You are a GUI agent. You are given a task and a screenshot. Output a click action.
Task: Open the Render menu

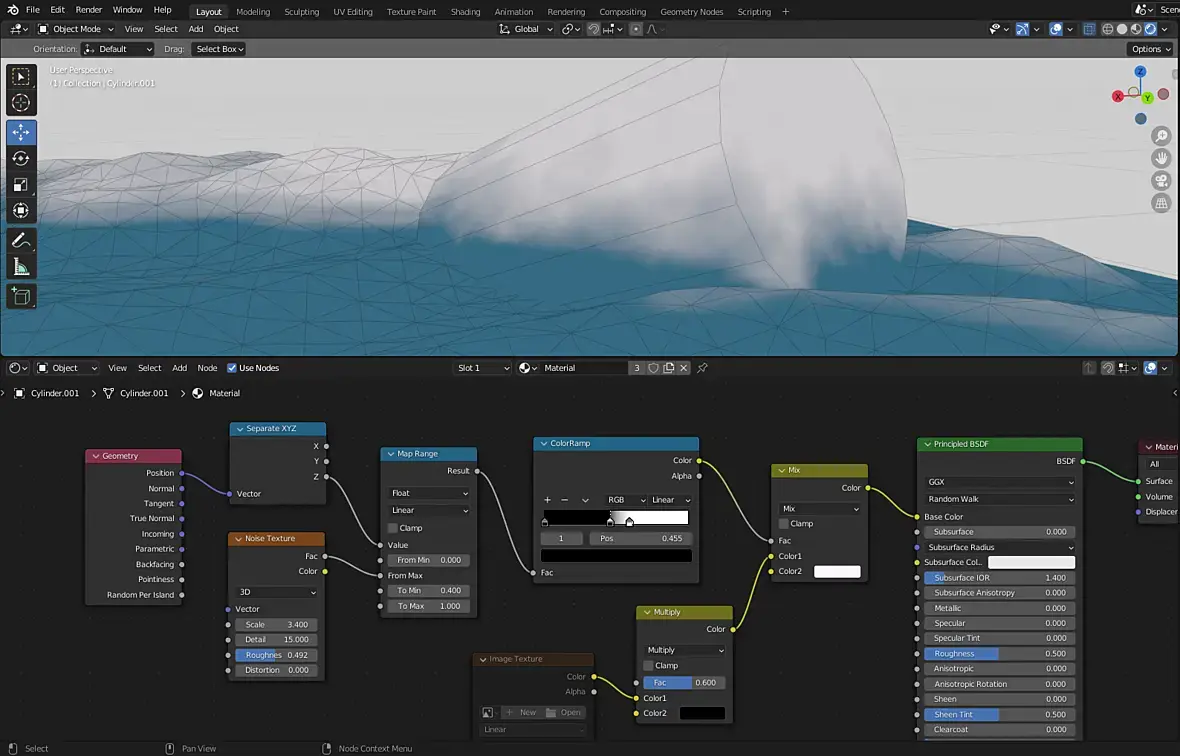click(89, 10)
